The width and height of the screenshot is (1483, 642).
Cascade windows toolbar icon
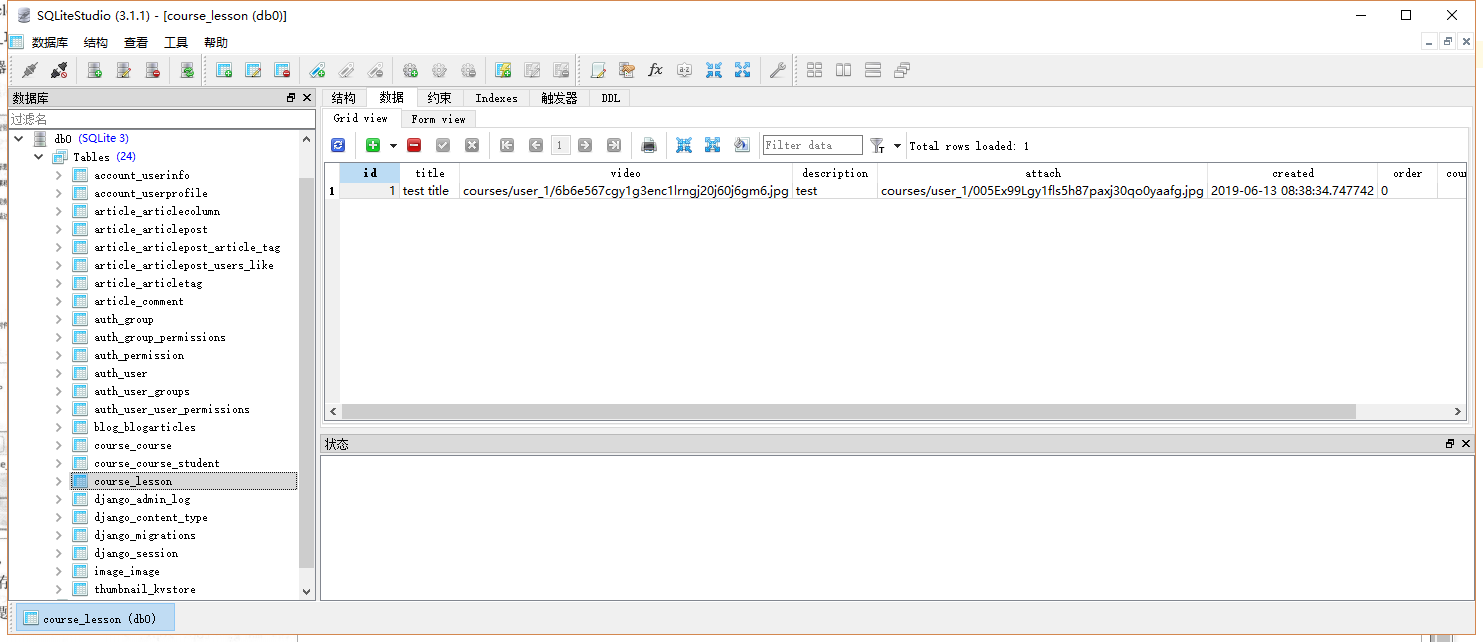pos(902,70)
